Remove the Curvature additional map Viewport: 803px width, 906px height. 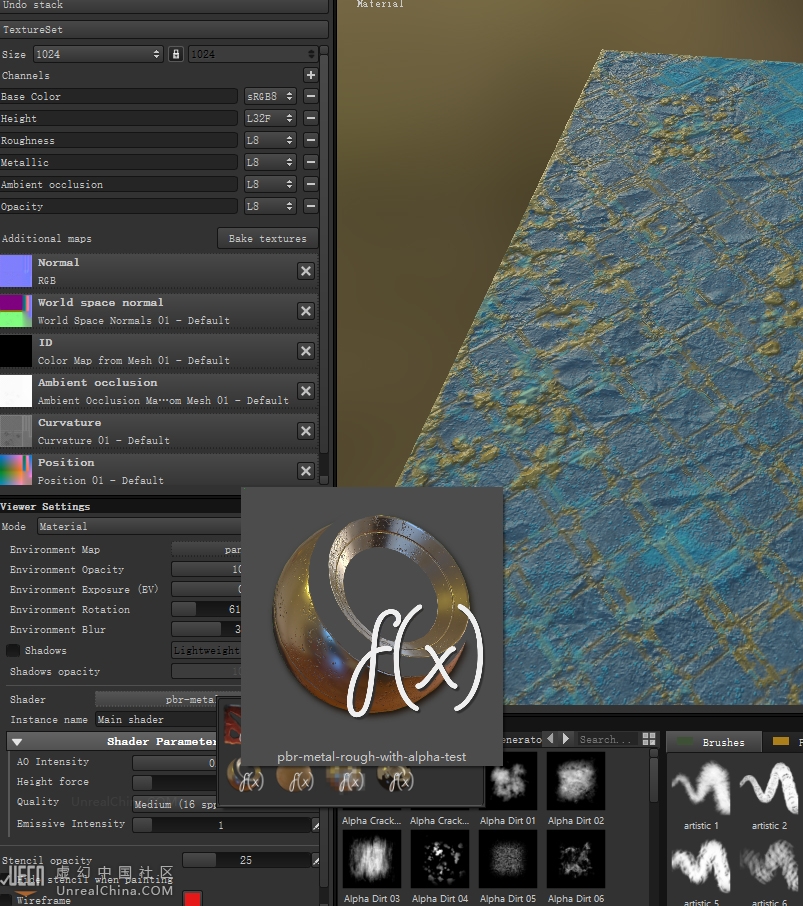point(306,431)
